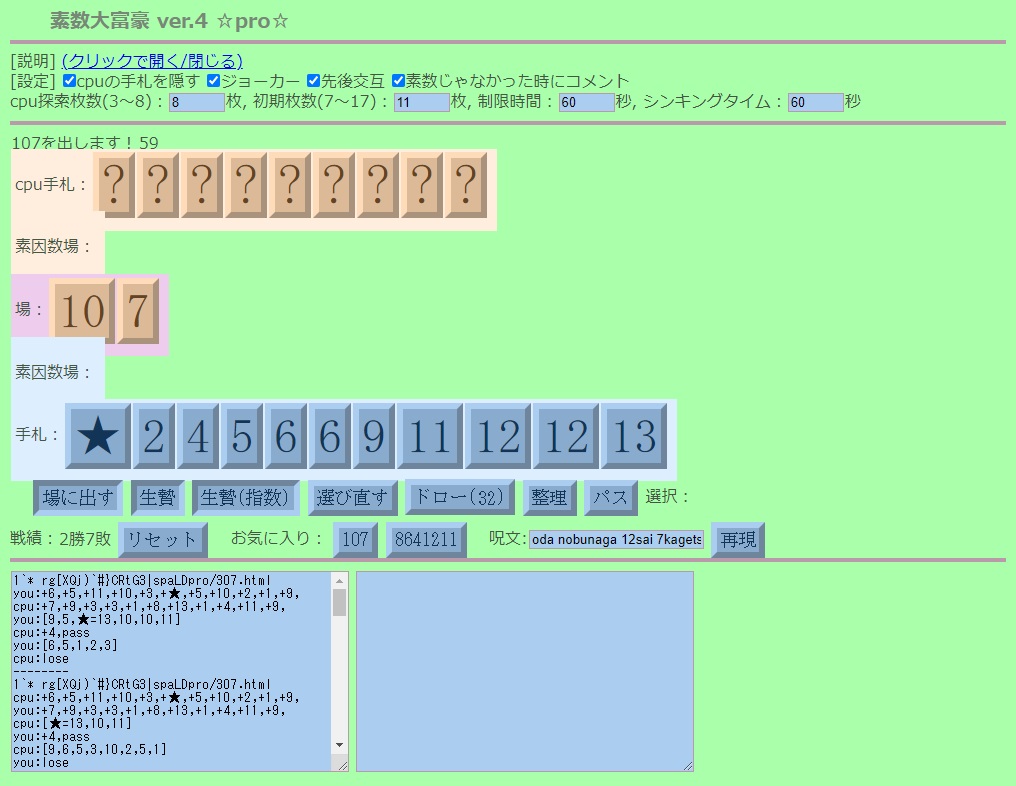Choose favorite number 8641211

pos(426,540)
